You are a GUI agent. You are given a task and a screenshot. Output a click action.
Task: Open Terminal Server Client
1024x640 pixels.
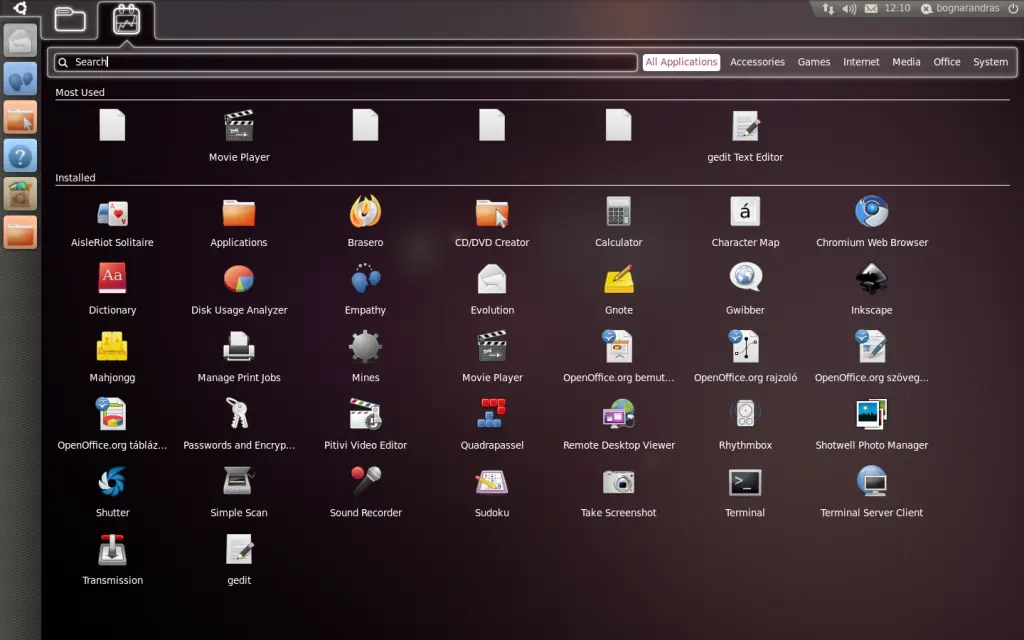click(872, 492)
